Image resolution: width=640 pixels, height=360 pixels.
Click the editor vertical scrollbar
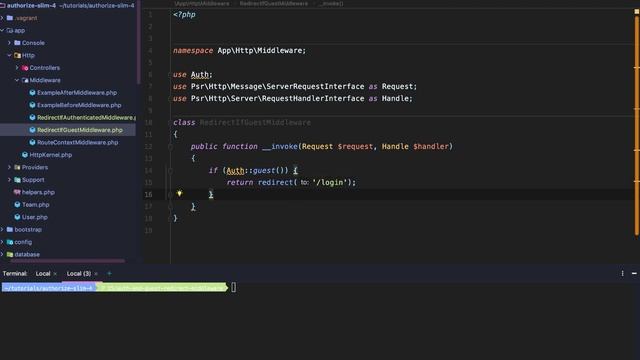coord(636,127)
